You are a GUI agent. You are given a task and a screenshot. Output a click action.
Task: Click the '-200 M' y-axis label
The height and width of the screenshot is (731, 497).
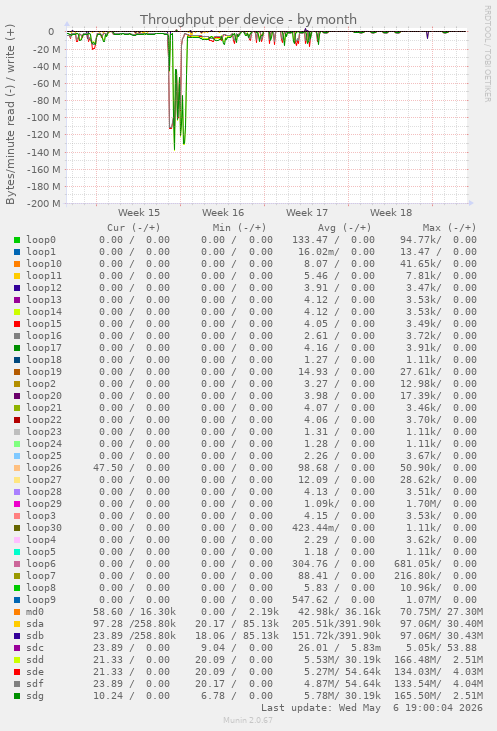pos(43,204)
